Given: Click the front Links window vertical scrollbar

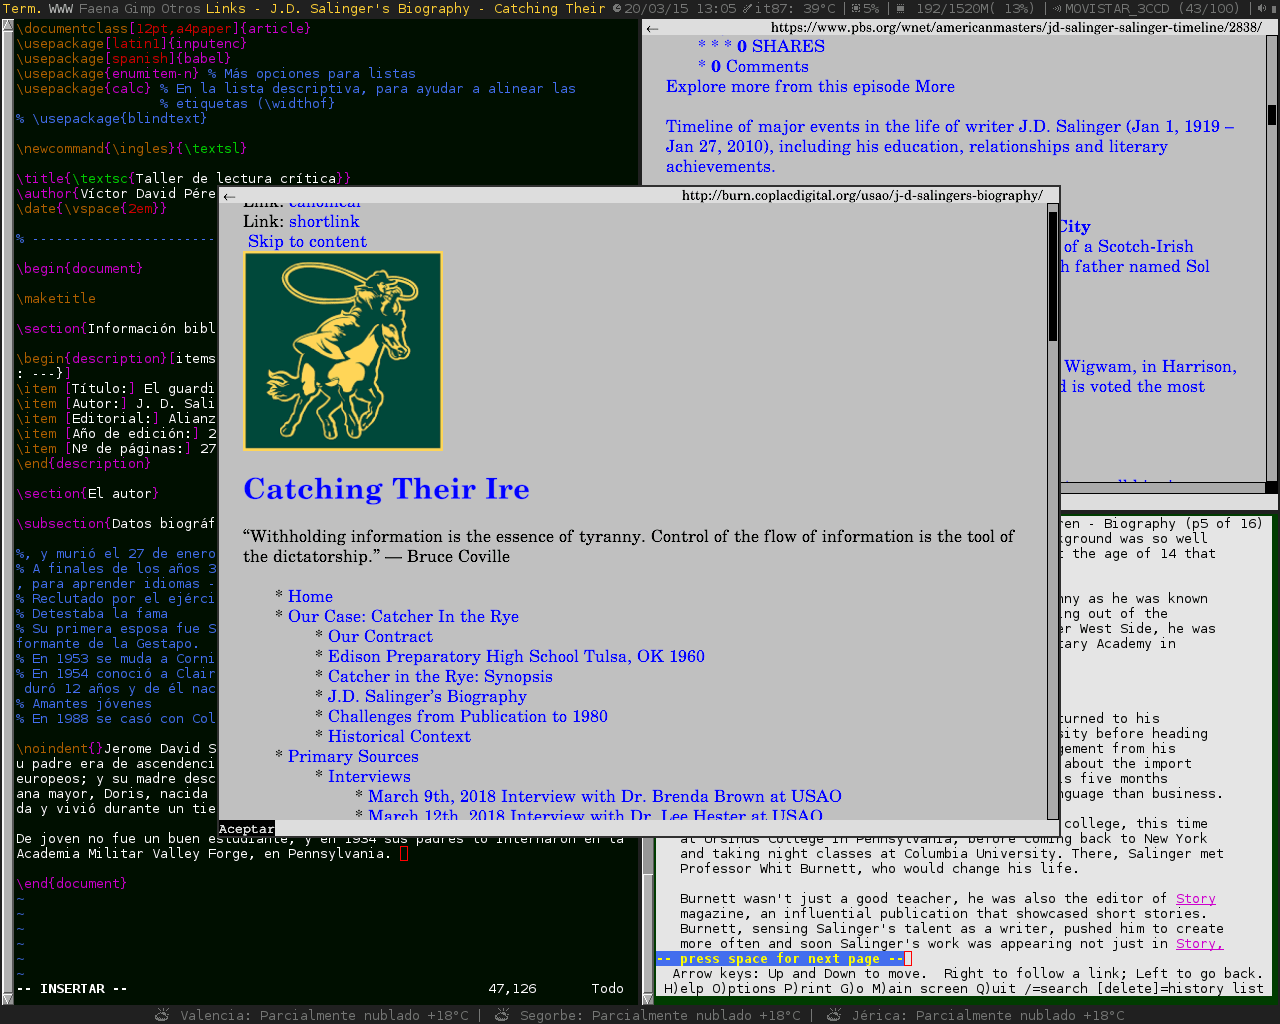Looking at the screenshot, I should point(1053,510).
